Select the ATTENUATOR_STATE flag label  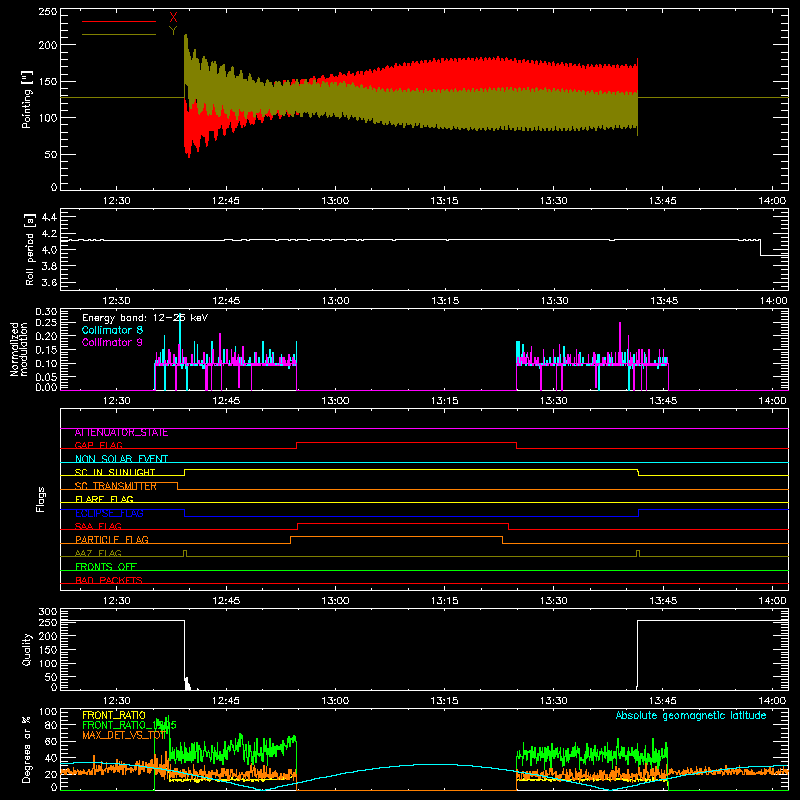[121, 433]
